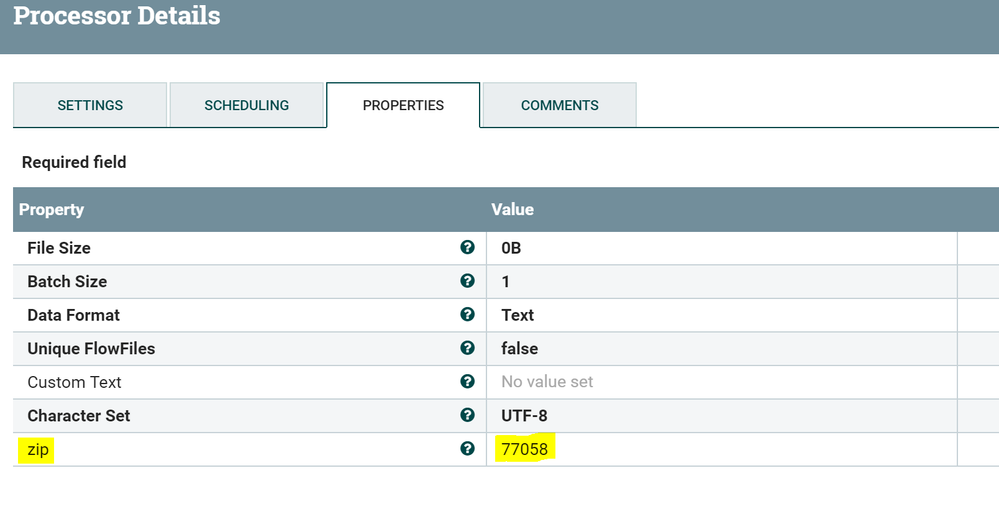Open Data Format value Text
The width and height of the screenshot is (999, 516).
tap(517, 315)
